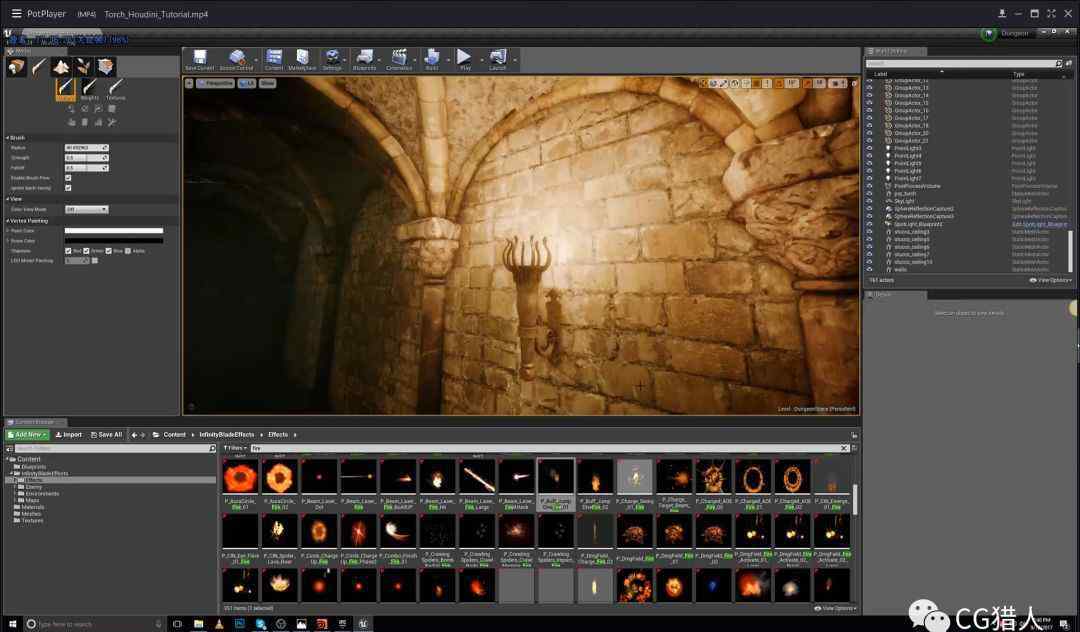Open Marketplace from the toolbar
Image resolution: width=1080 pixels, height=632 pixels.
(x=302, y=60)
